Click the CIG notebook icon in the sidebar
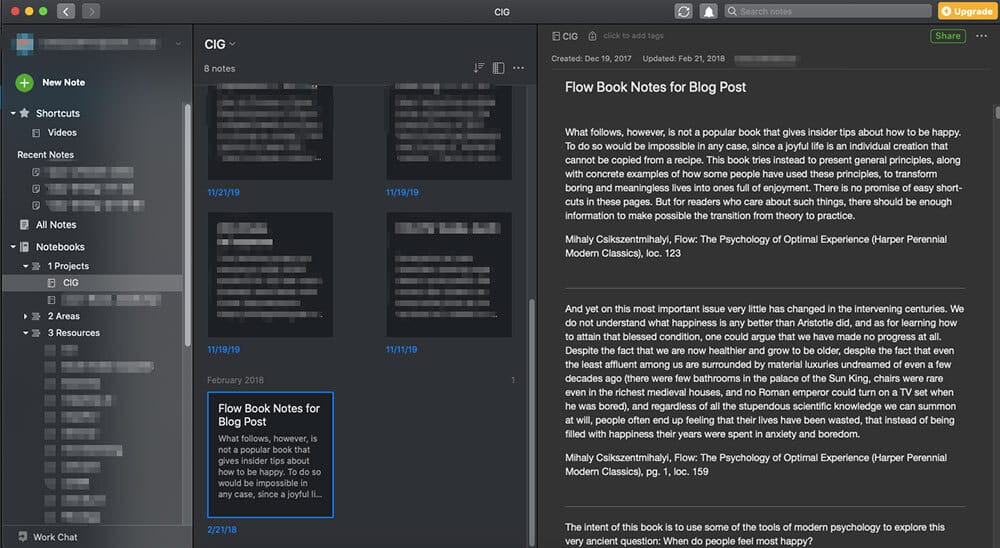Screen dimensions: 1000x548 (51, 283)
